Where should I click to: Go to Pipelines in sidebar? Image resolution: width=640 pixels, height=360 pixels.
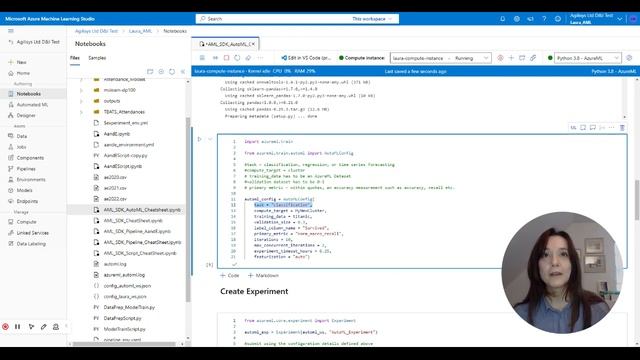pos(26,169)
